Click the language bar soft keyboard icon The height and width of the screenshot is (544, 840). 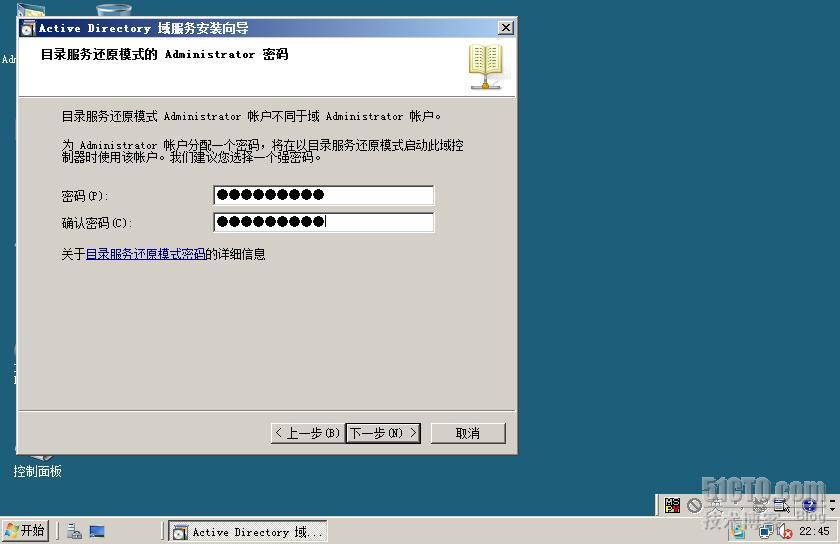(x=760, y=505)
